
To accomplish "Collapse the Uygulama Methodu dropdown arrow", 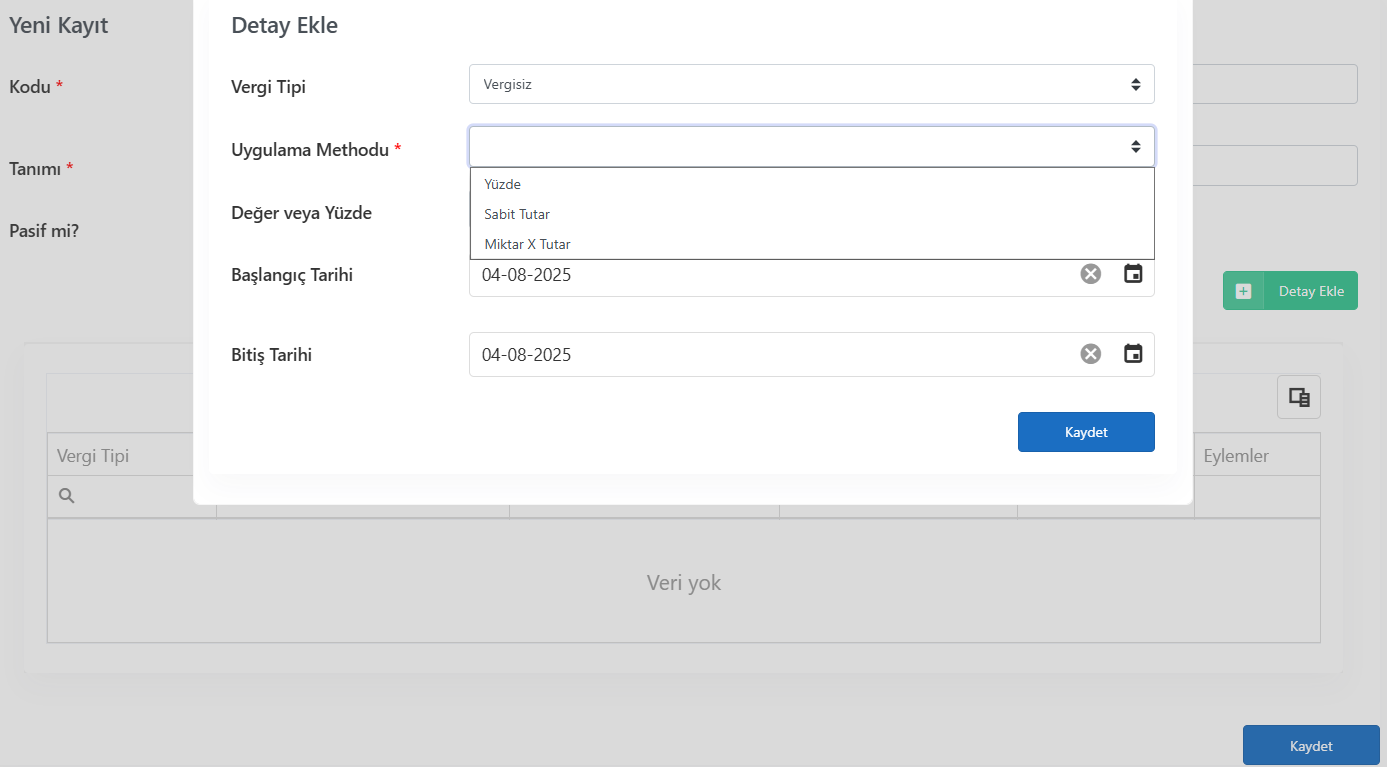I will (x=1136, y=147).
